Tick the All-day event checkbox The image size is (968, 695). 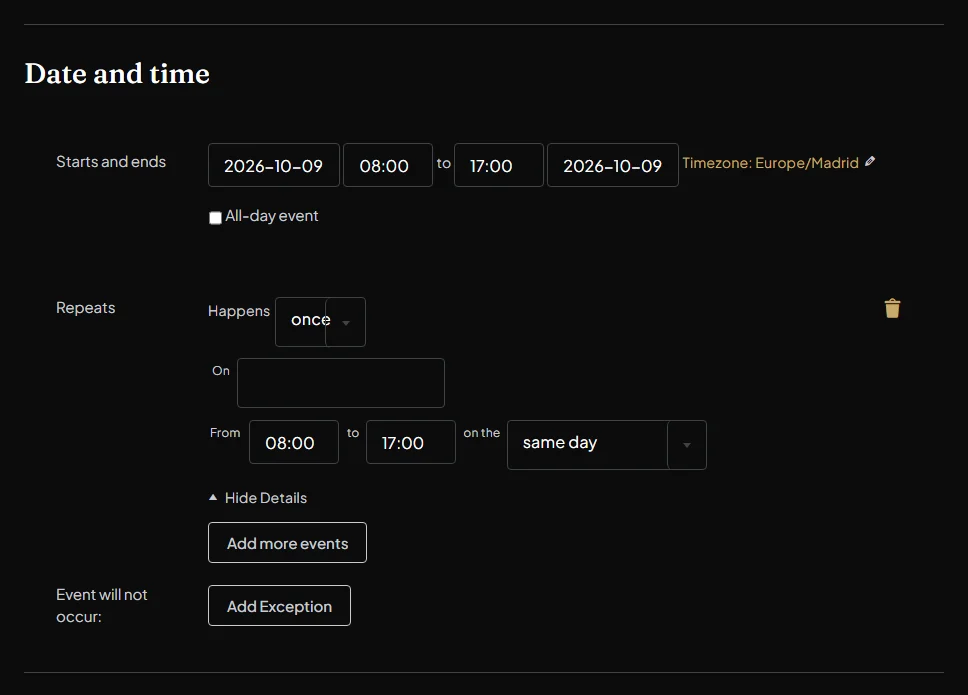coord(215,217)
